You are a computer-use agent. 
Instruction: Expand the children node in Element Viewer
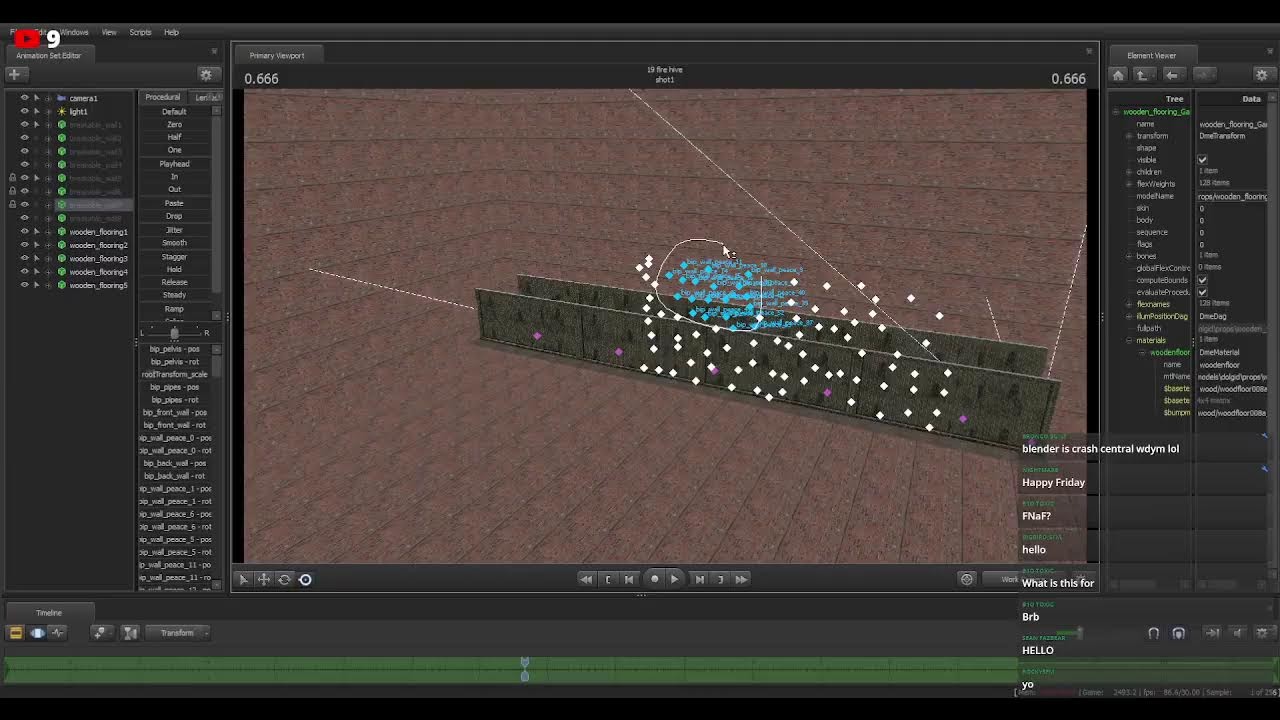1128,172
